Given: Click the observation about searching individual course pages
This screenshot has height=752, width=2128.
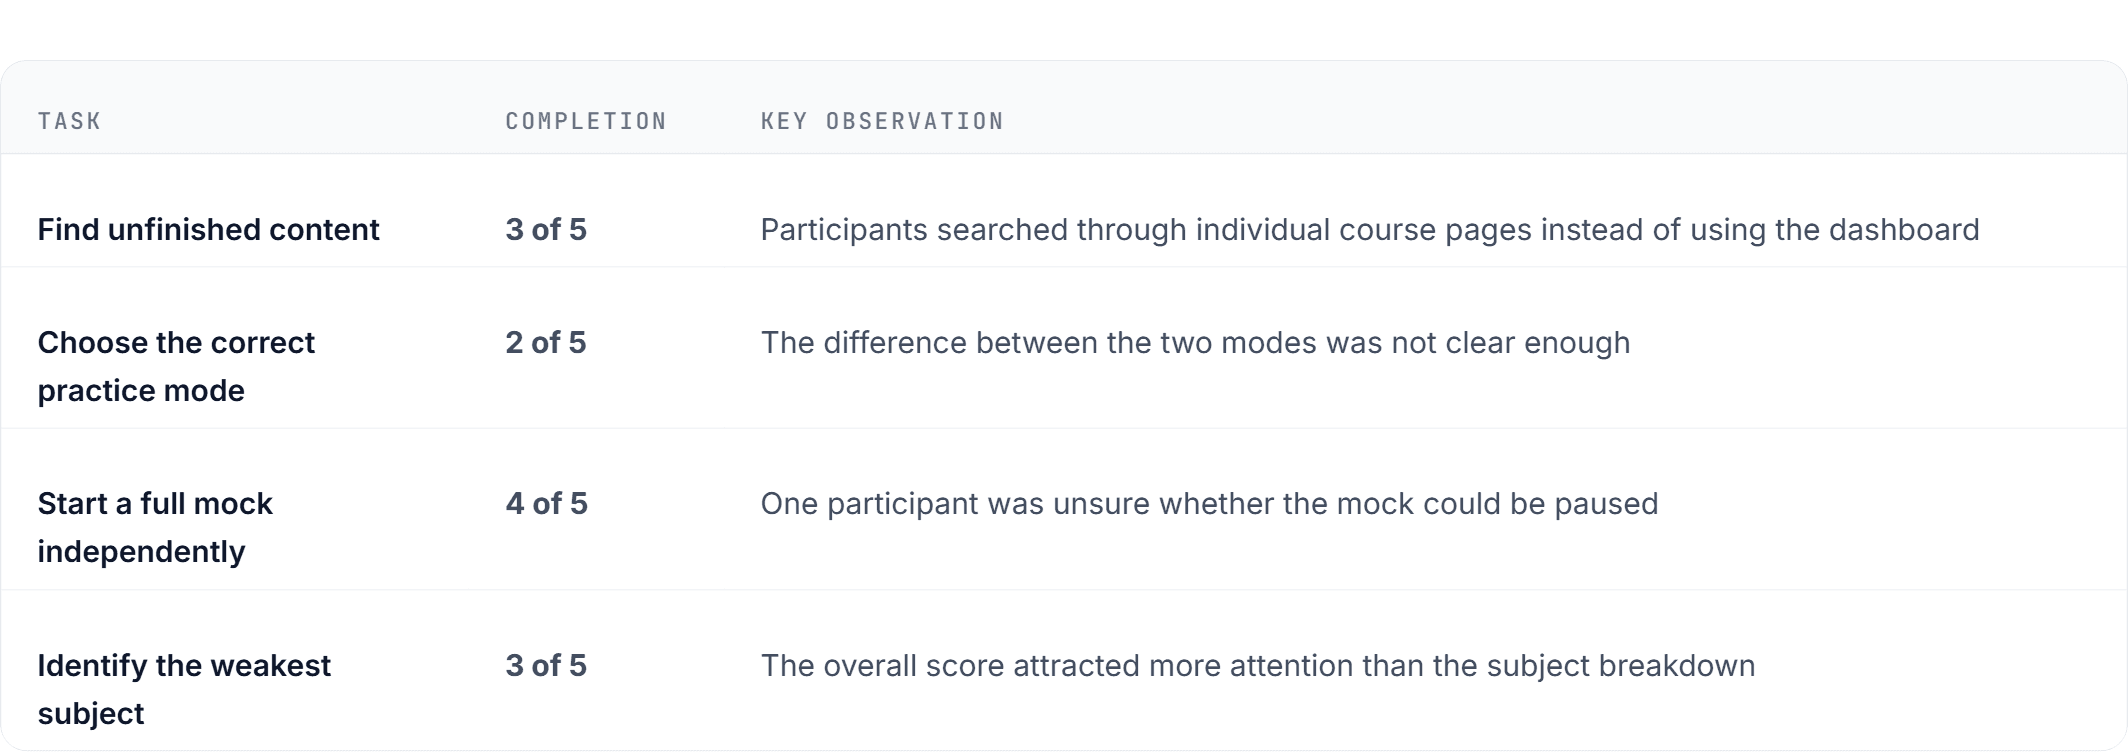Looking at the screenshot, I should (1370, 229).
